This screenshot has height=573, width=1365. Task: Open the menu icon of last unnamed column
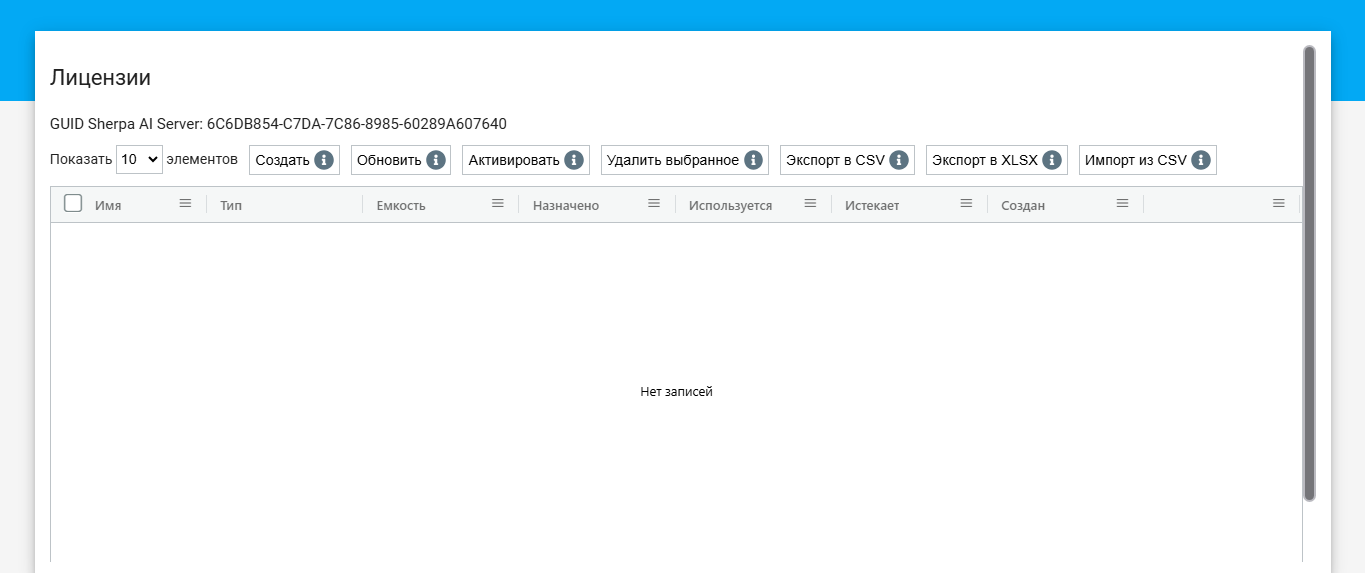1278,203
